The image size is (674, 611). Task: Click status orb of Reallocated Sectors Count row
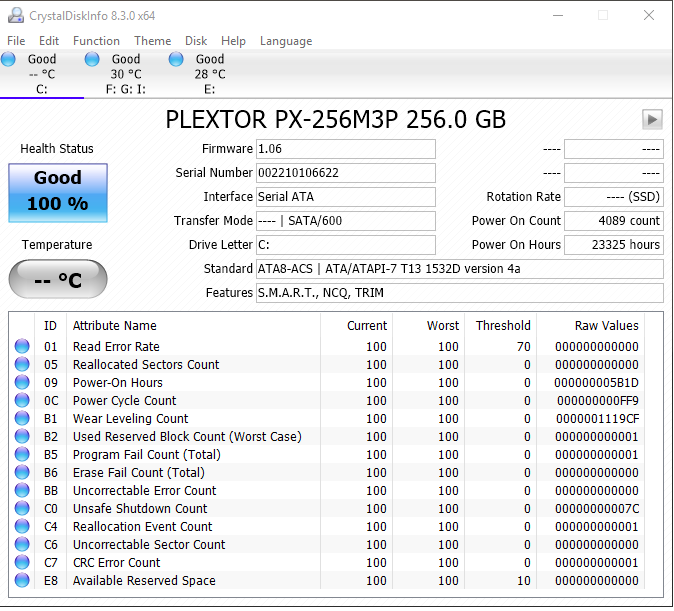click(x=22, y=364)
